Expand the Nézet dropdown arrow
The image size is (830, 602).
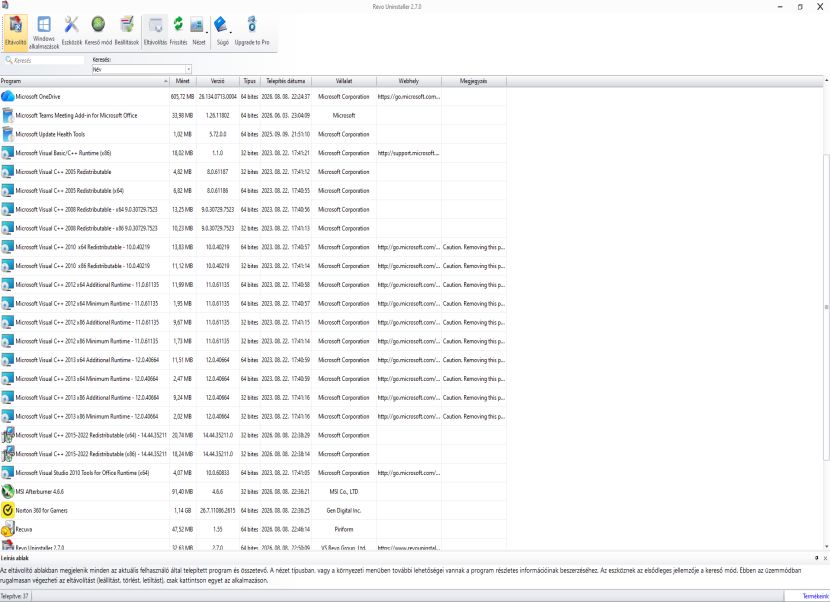[x=207, y=32]
